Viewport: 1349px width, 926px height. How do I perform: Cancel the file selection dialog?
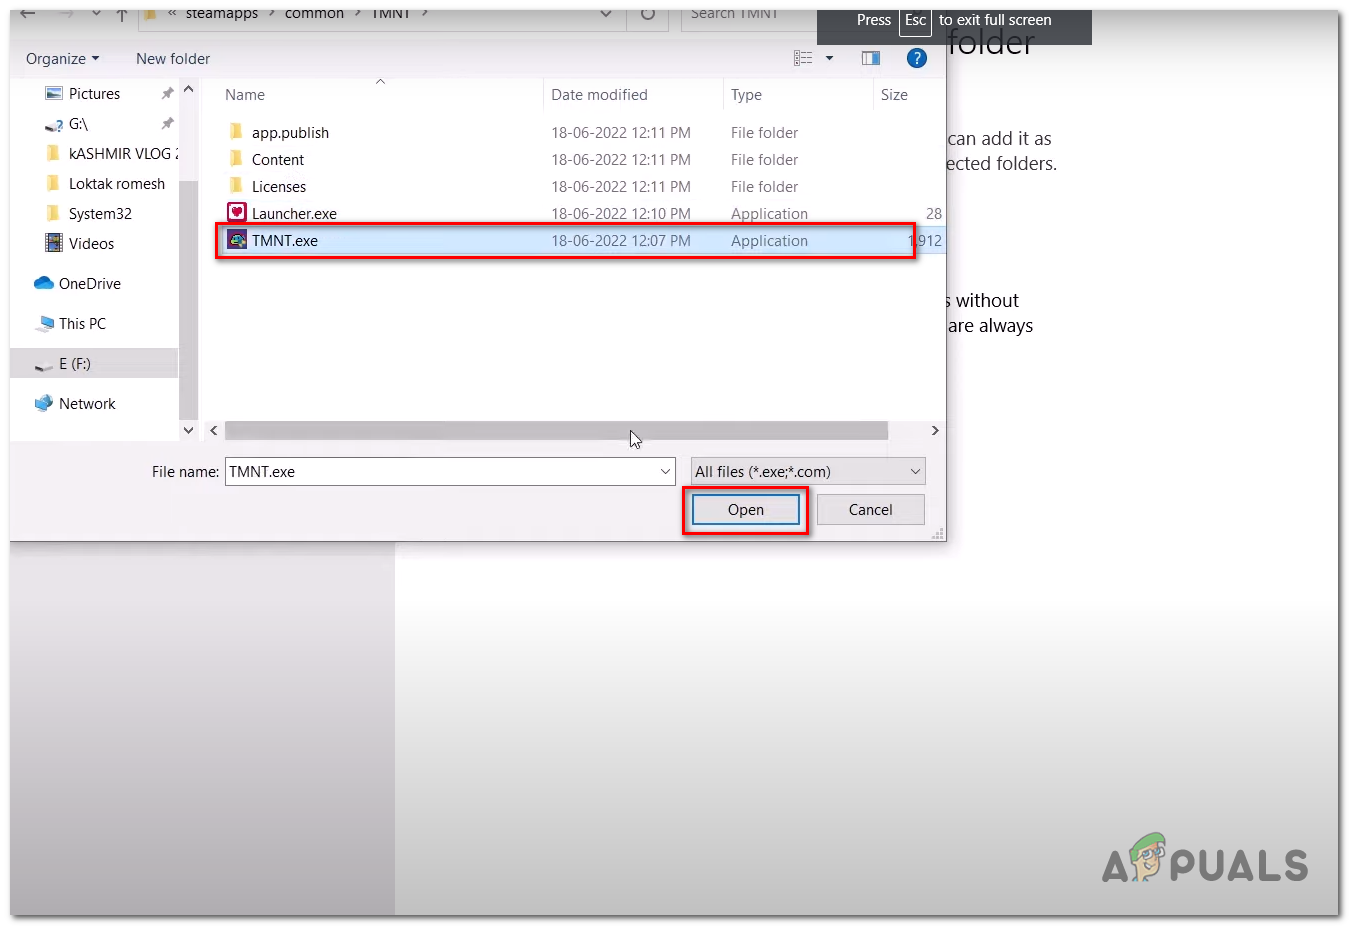pos(870,509)
